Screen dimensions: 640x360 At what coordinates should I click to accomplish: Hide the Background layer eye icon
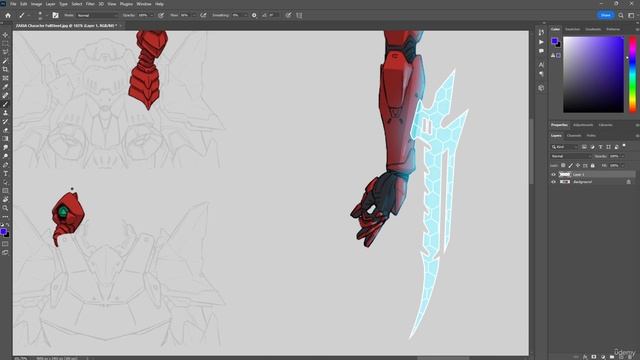point(553,182)
